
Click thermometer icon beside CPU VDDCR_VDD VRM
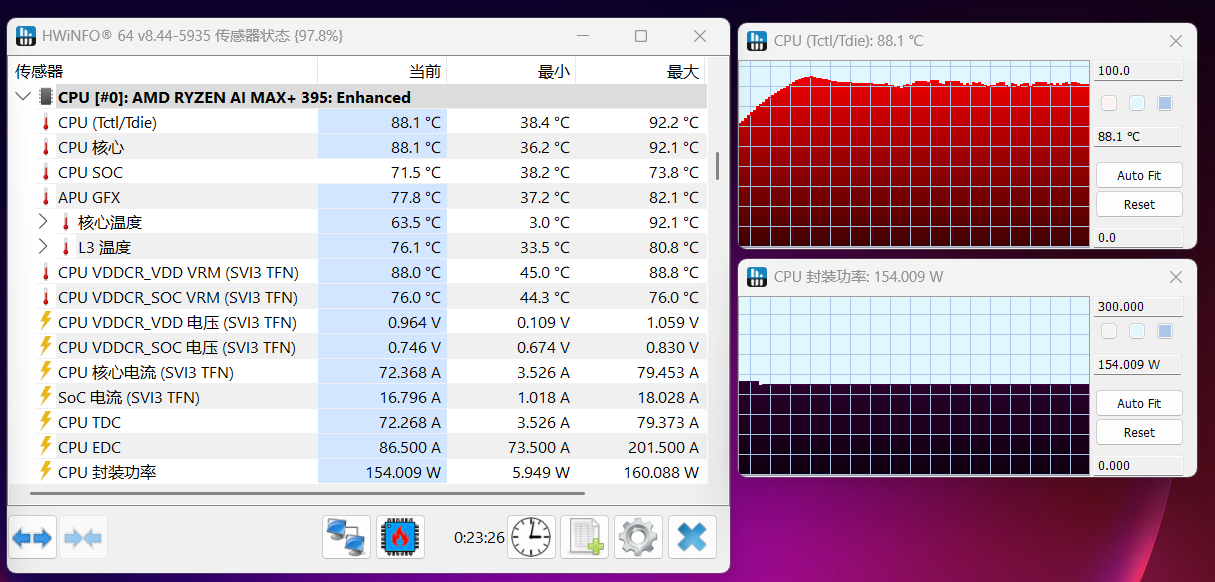(x=45, y=272)
